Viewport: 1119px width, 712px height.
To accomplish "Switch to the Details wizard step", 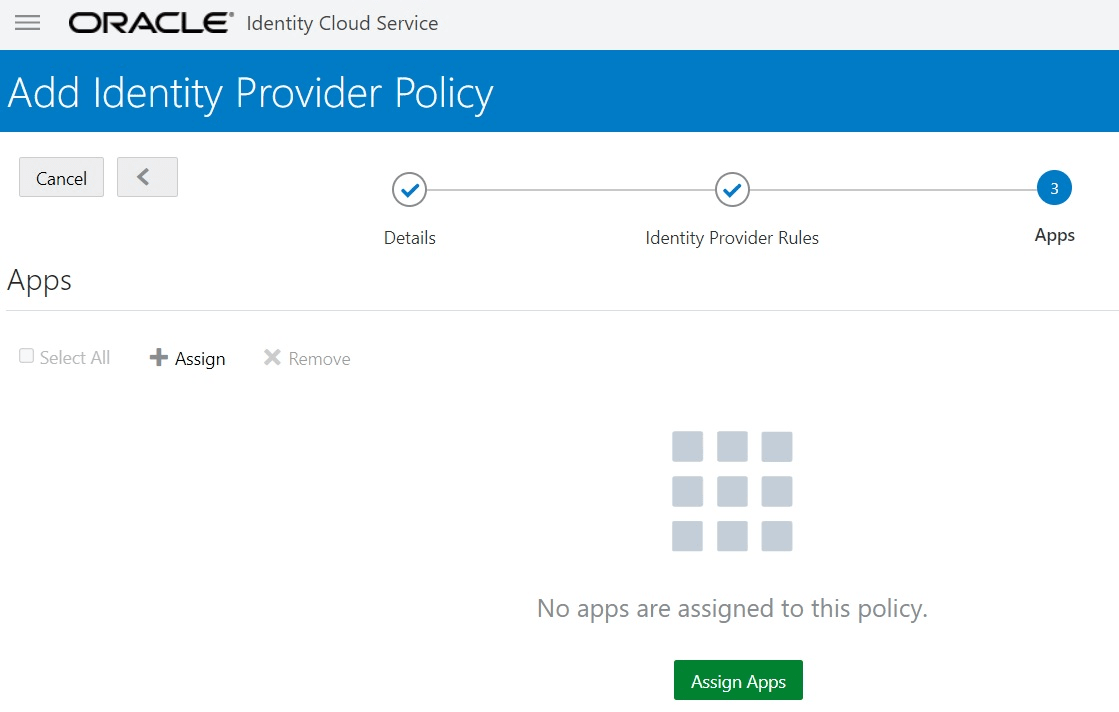I will pos(409,238).
